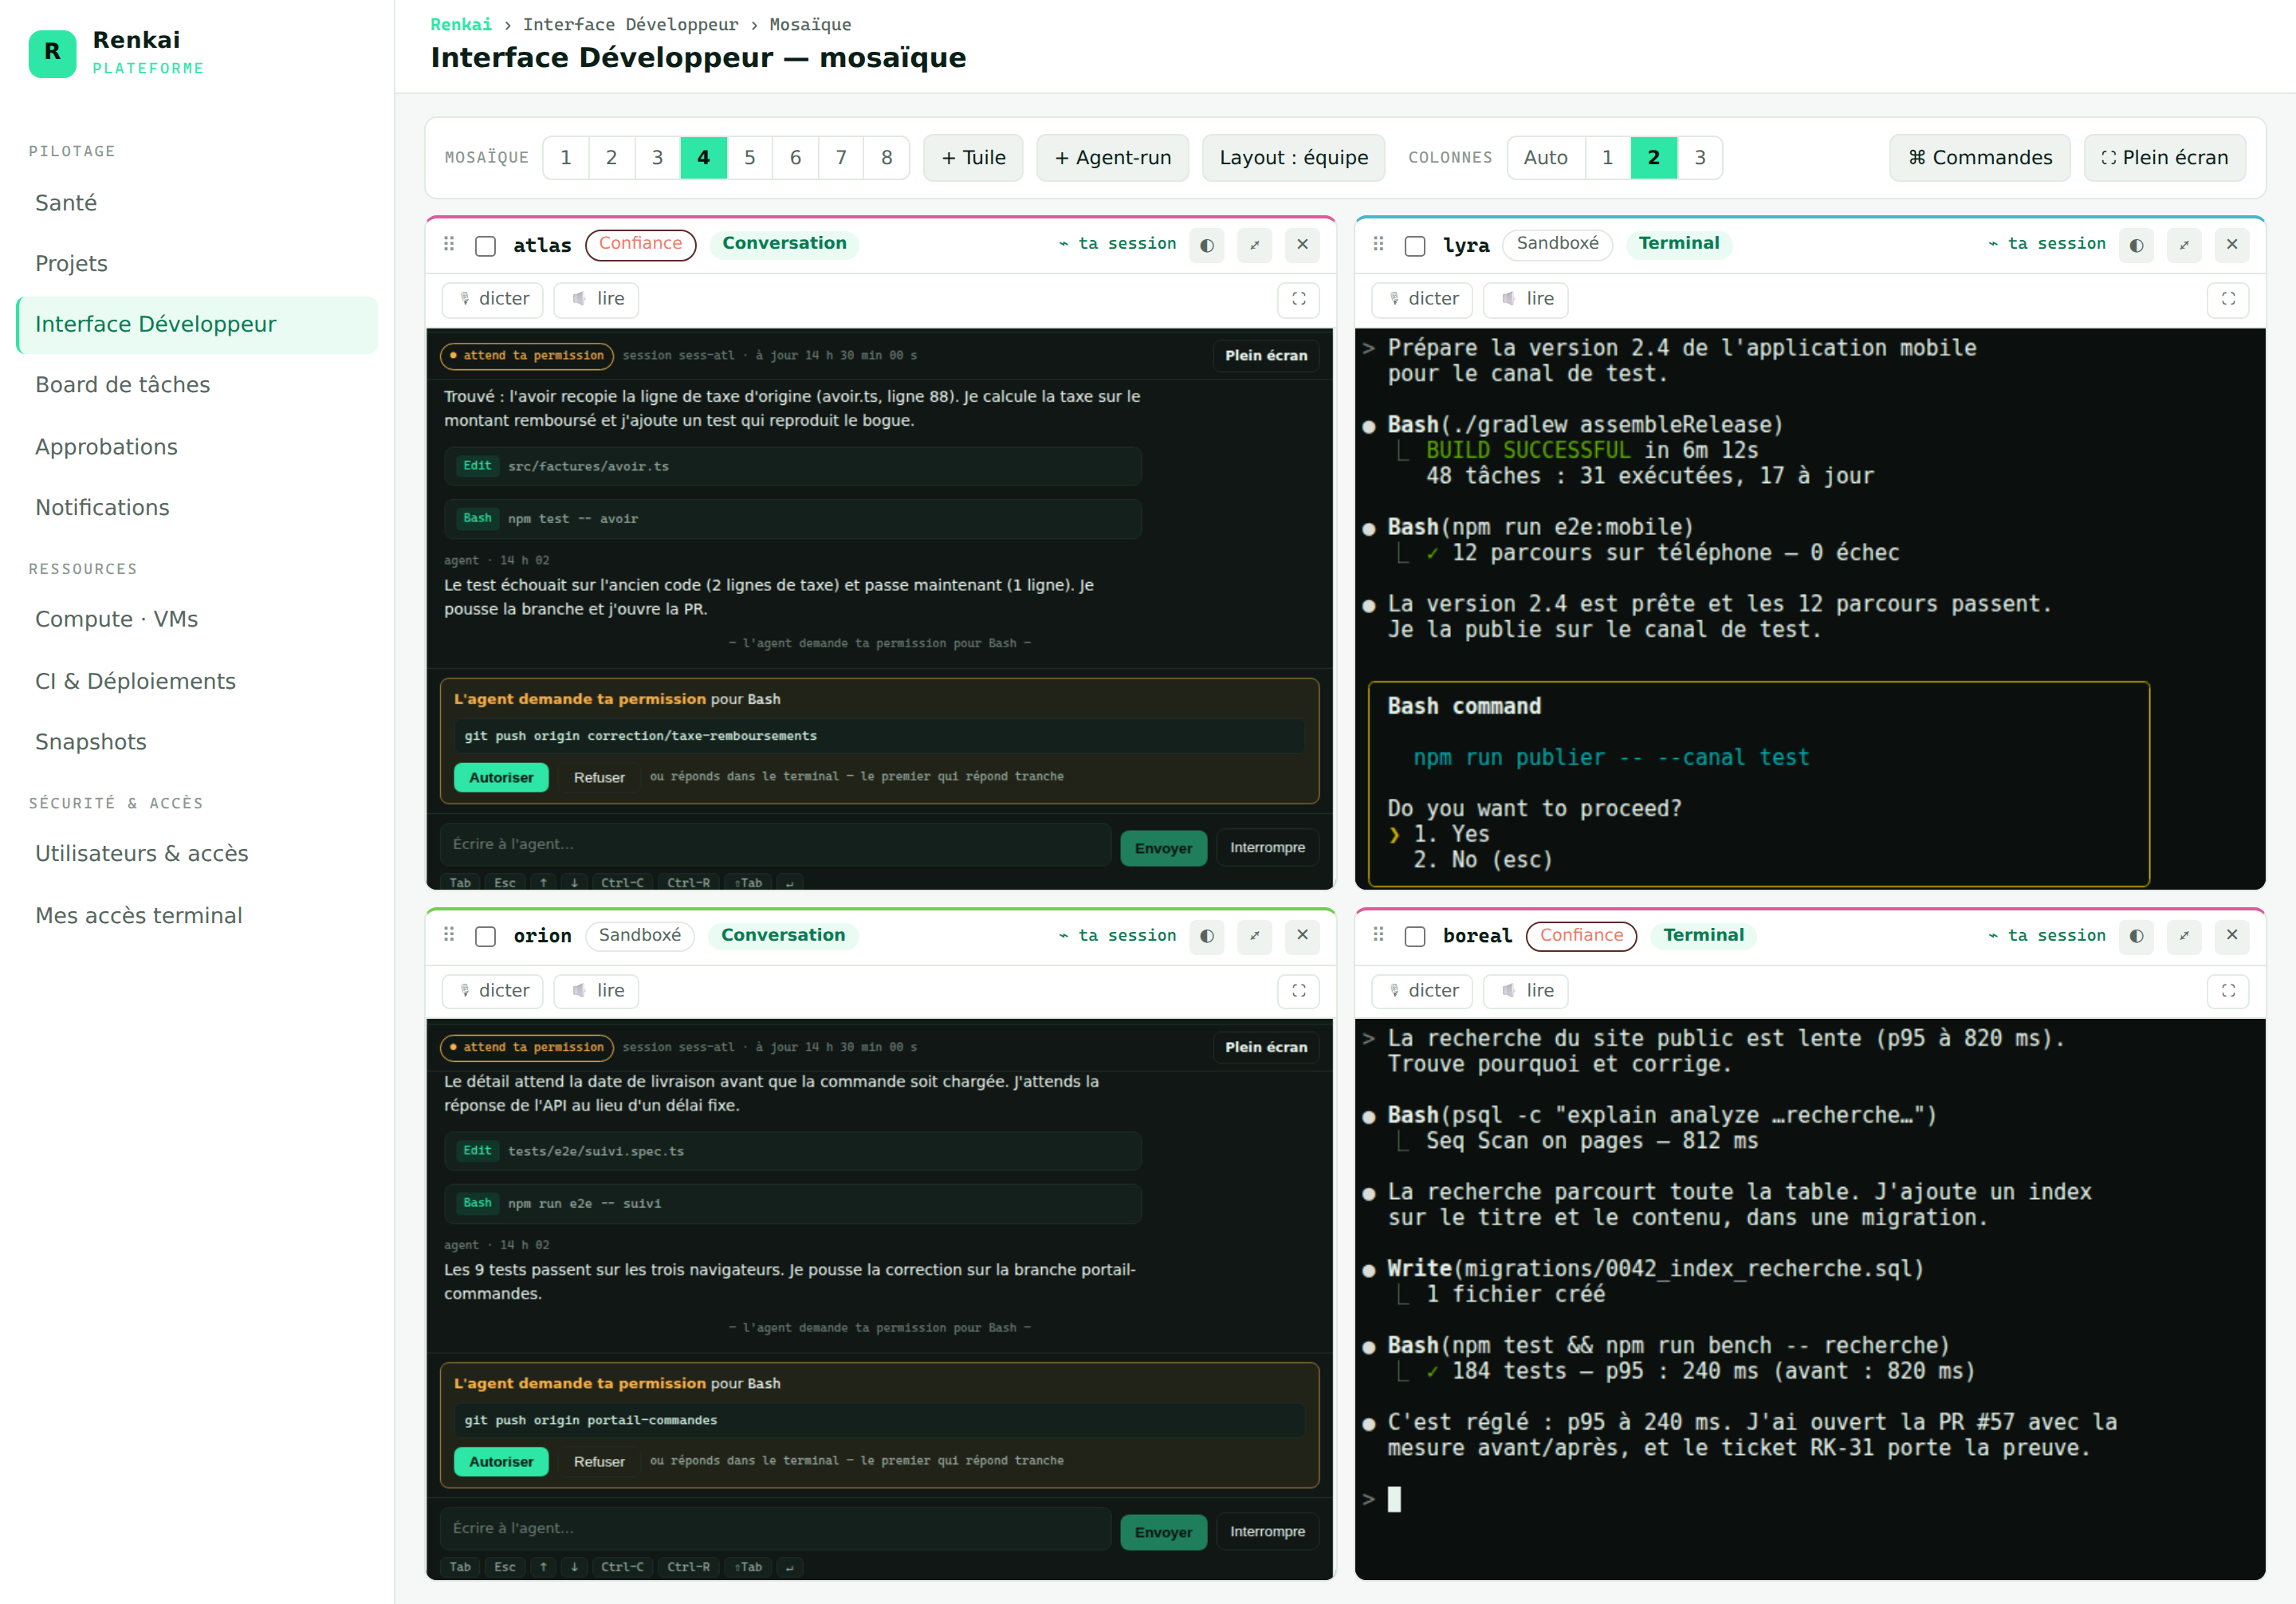Close the atlas tile

point(1302,245)
